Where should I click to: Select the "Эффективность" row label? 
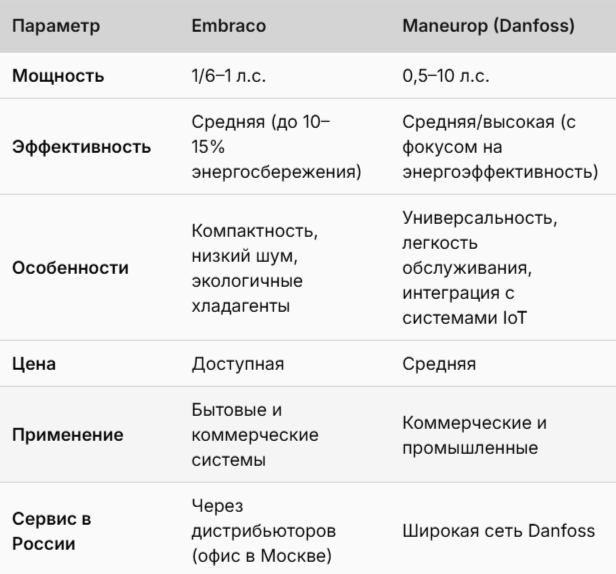(x=82, y=147)
